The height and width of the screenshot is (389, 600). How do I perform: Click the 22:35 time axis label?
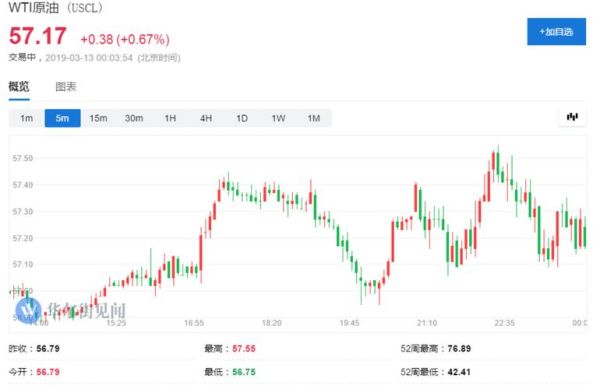504,323
